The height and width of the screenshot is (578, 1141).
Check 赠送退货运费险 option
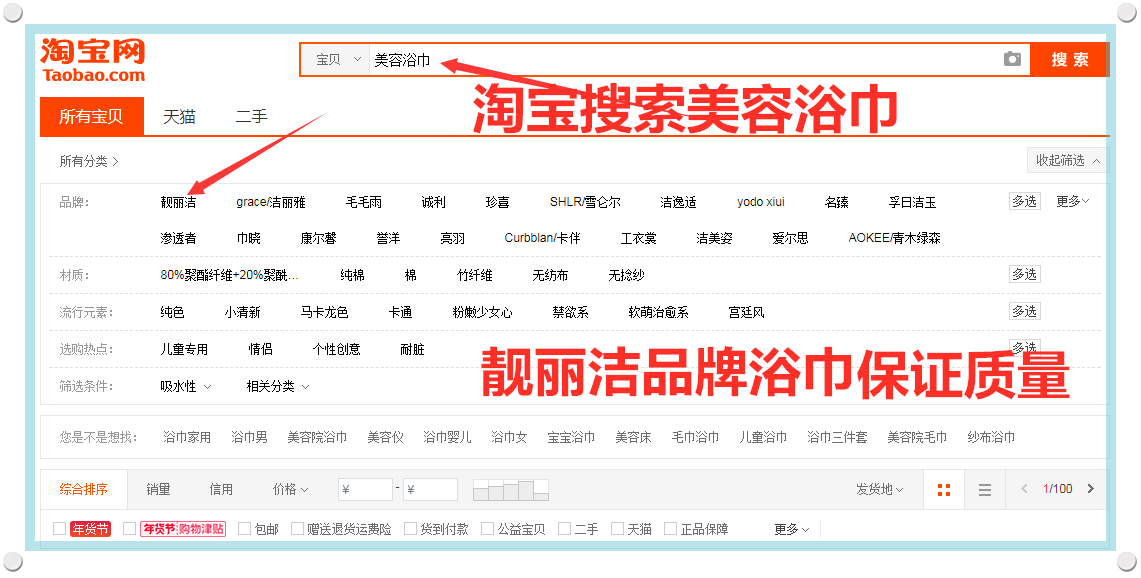pyautogui.click(x=297, y=528)
